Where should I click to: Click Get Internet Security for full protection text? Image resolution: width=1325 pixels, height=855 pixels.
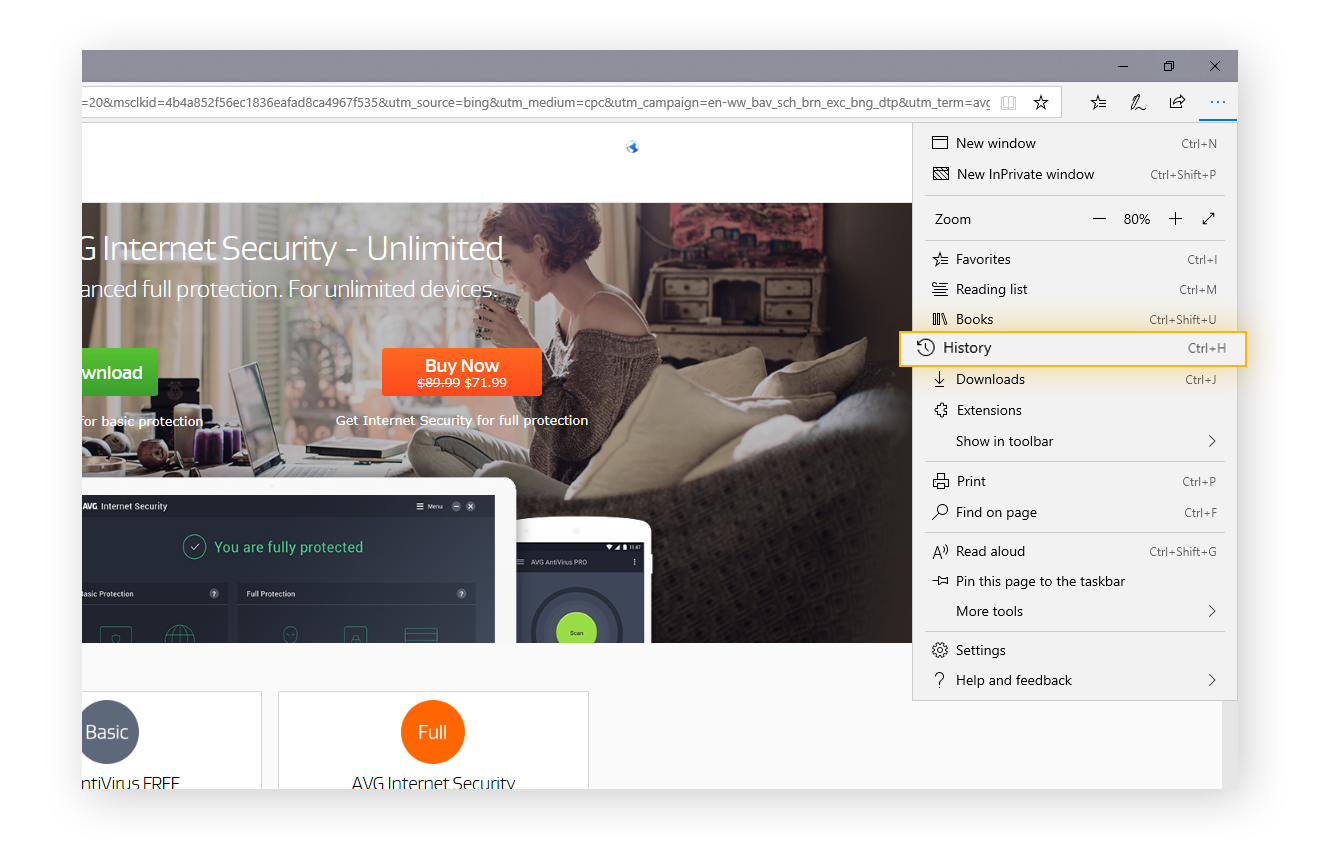(x=462, y=420)
